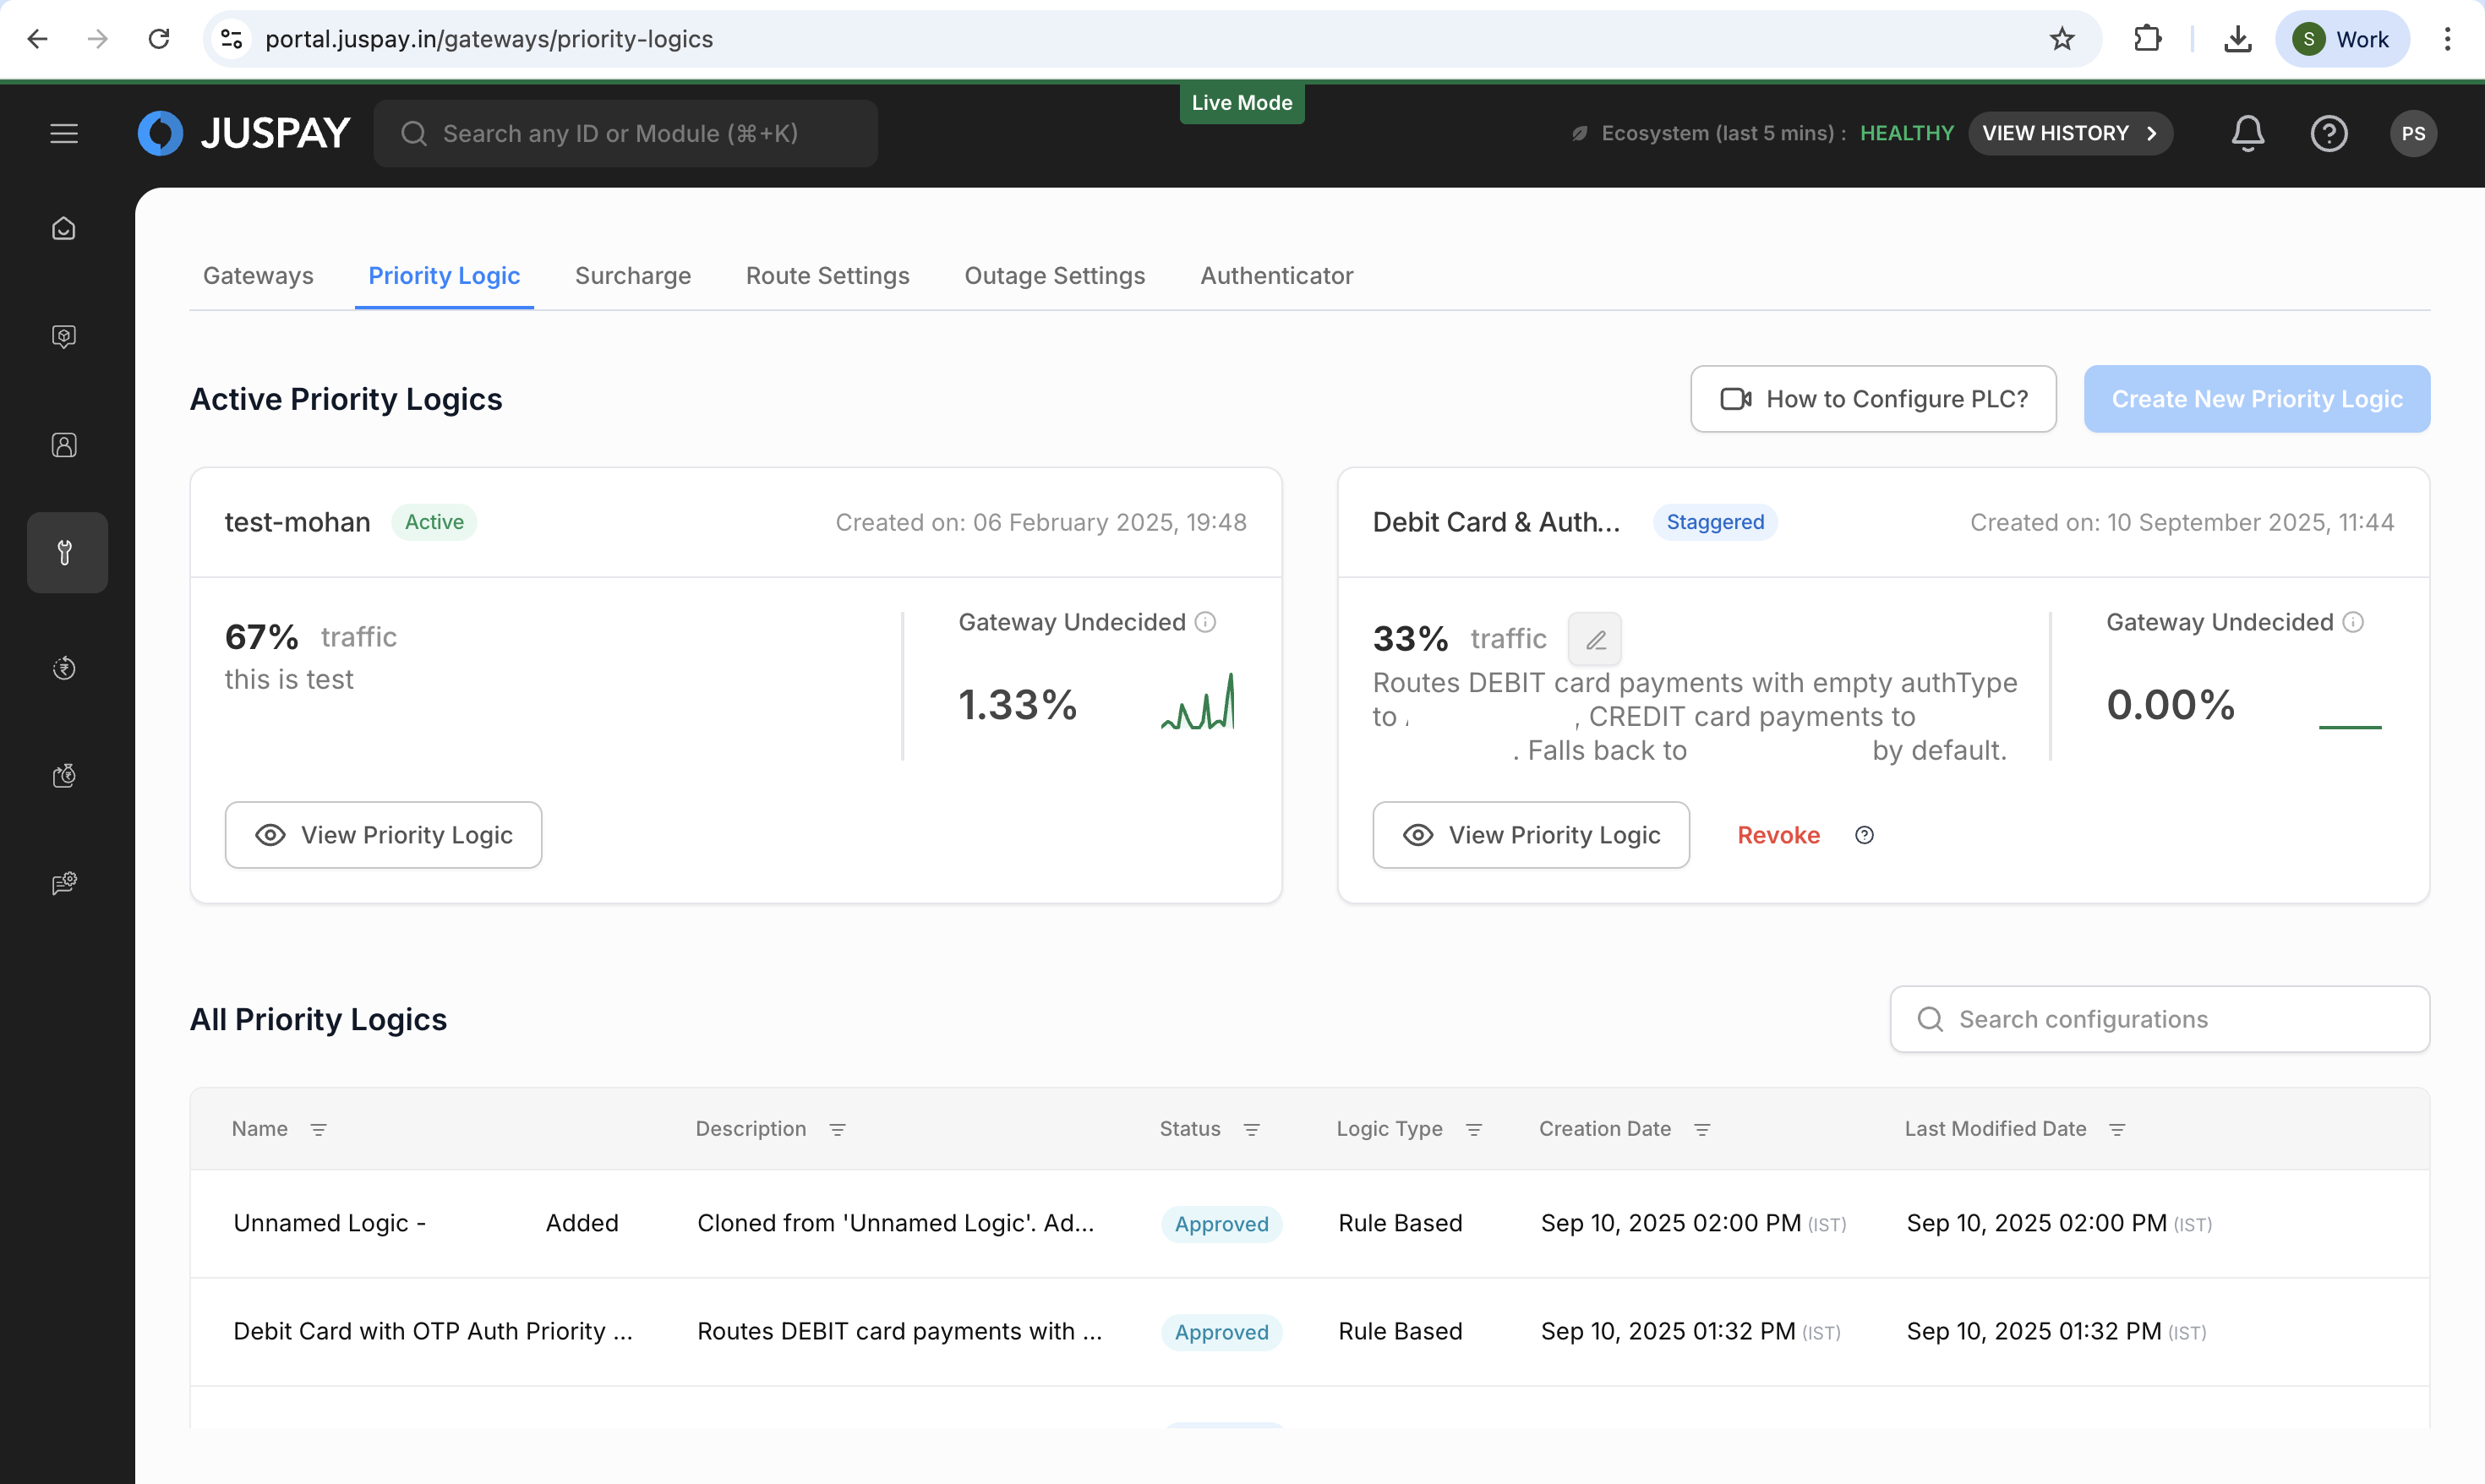Open the Name column filter
Screen dimensions: 2485x1484
(x=318, y=1129)
